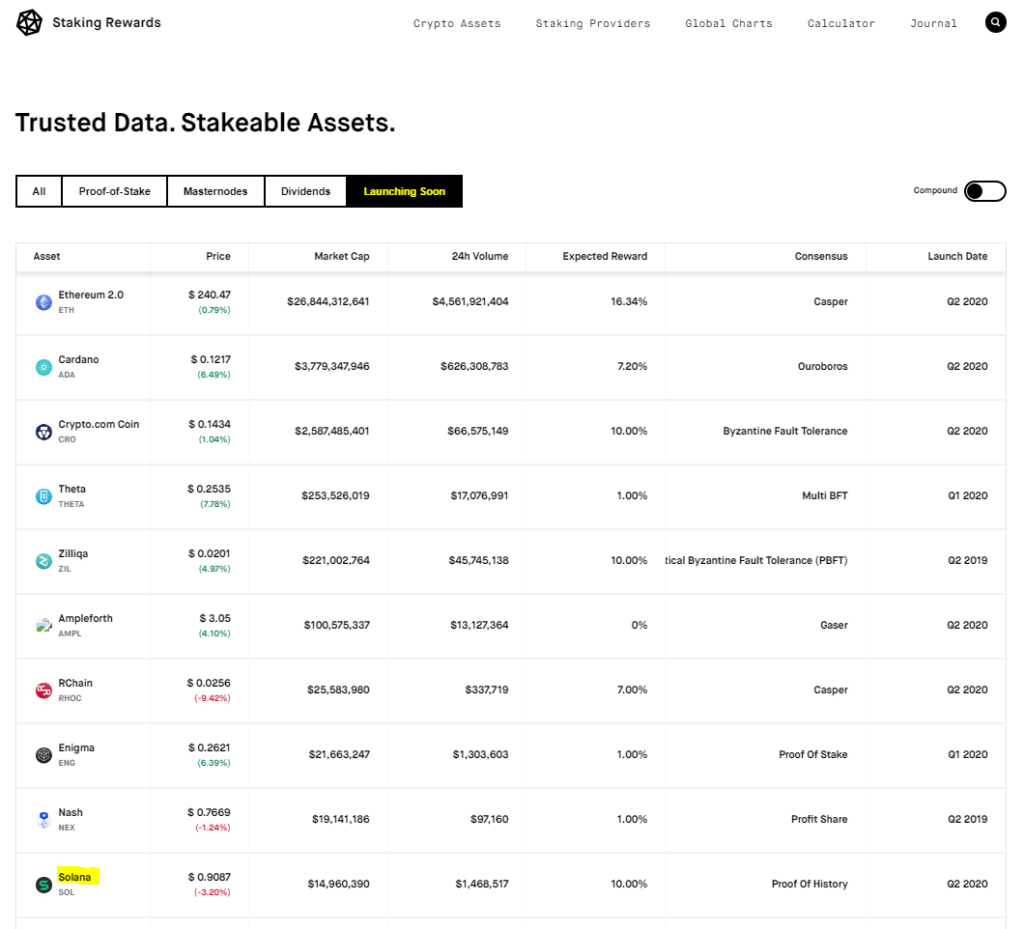Click the SOL ticker symbol

(66, 892)
